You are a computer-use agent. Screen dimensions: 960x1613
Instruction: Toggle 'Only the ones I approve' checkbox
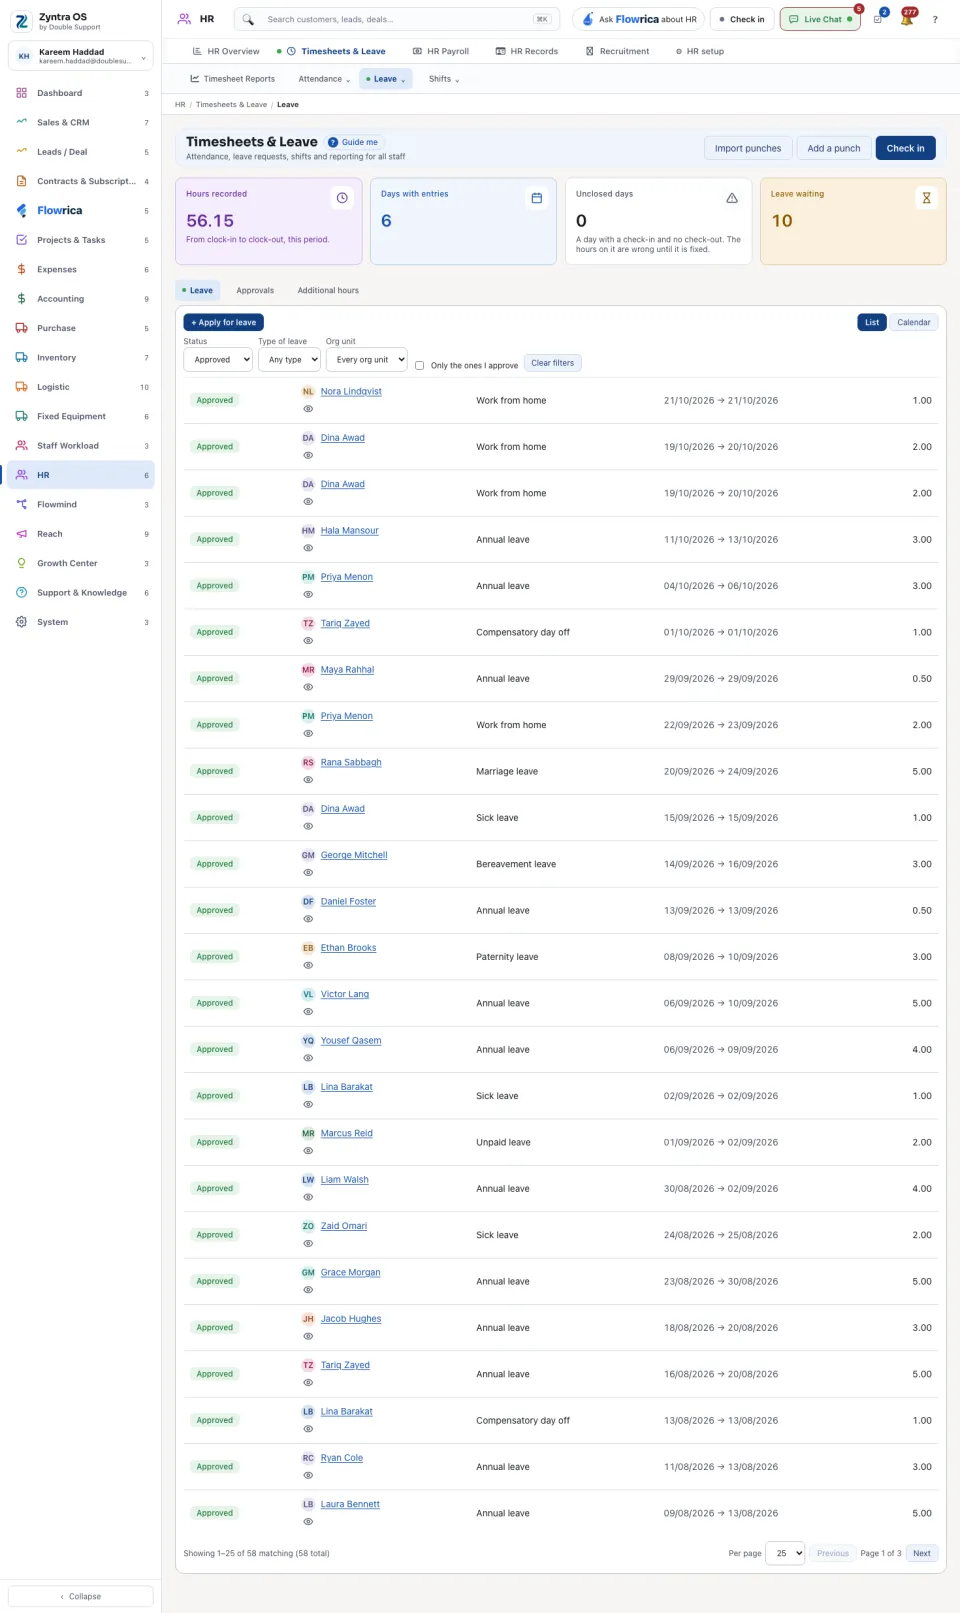(420, 365)
